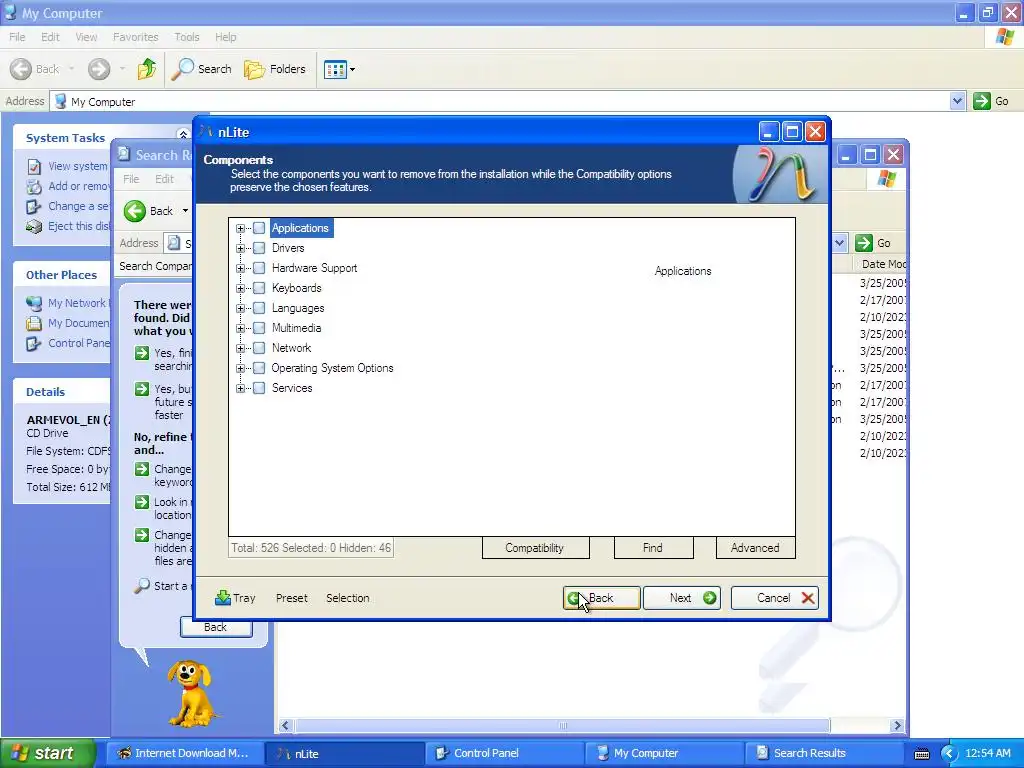Tick the Network checkbox

pyautogui.click(x=259, y=348)
